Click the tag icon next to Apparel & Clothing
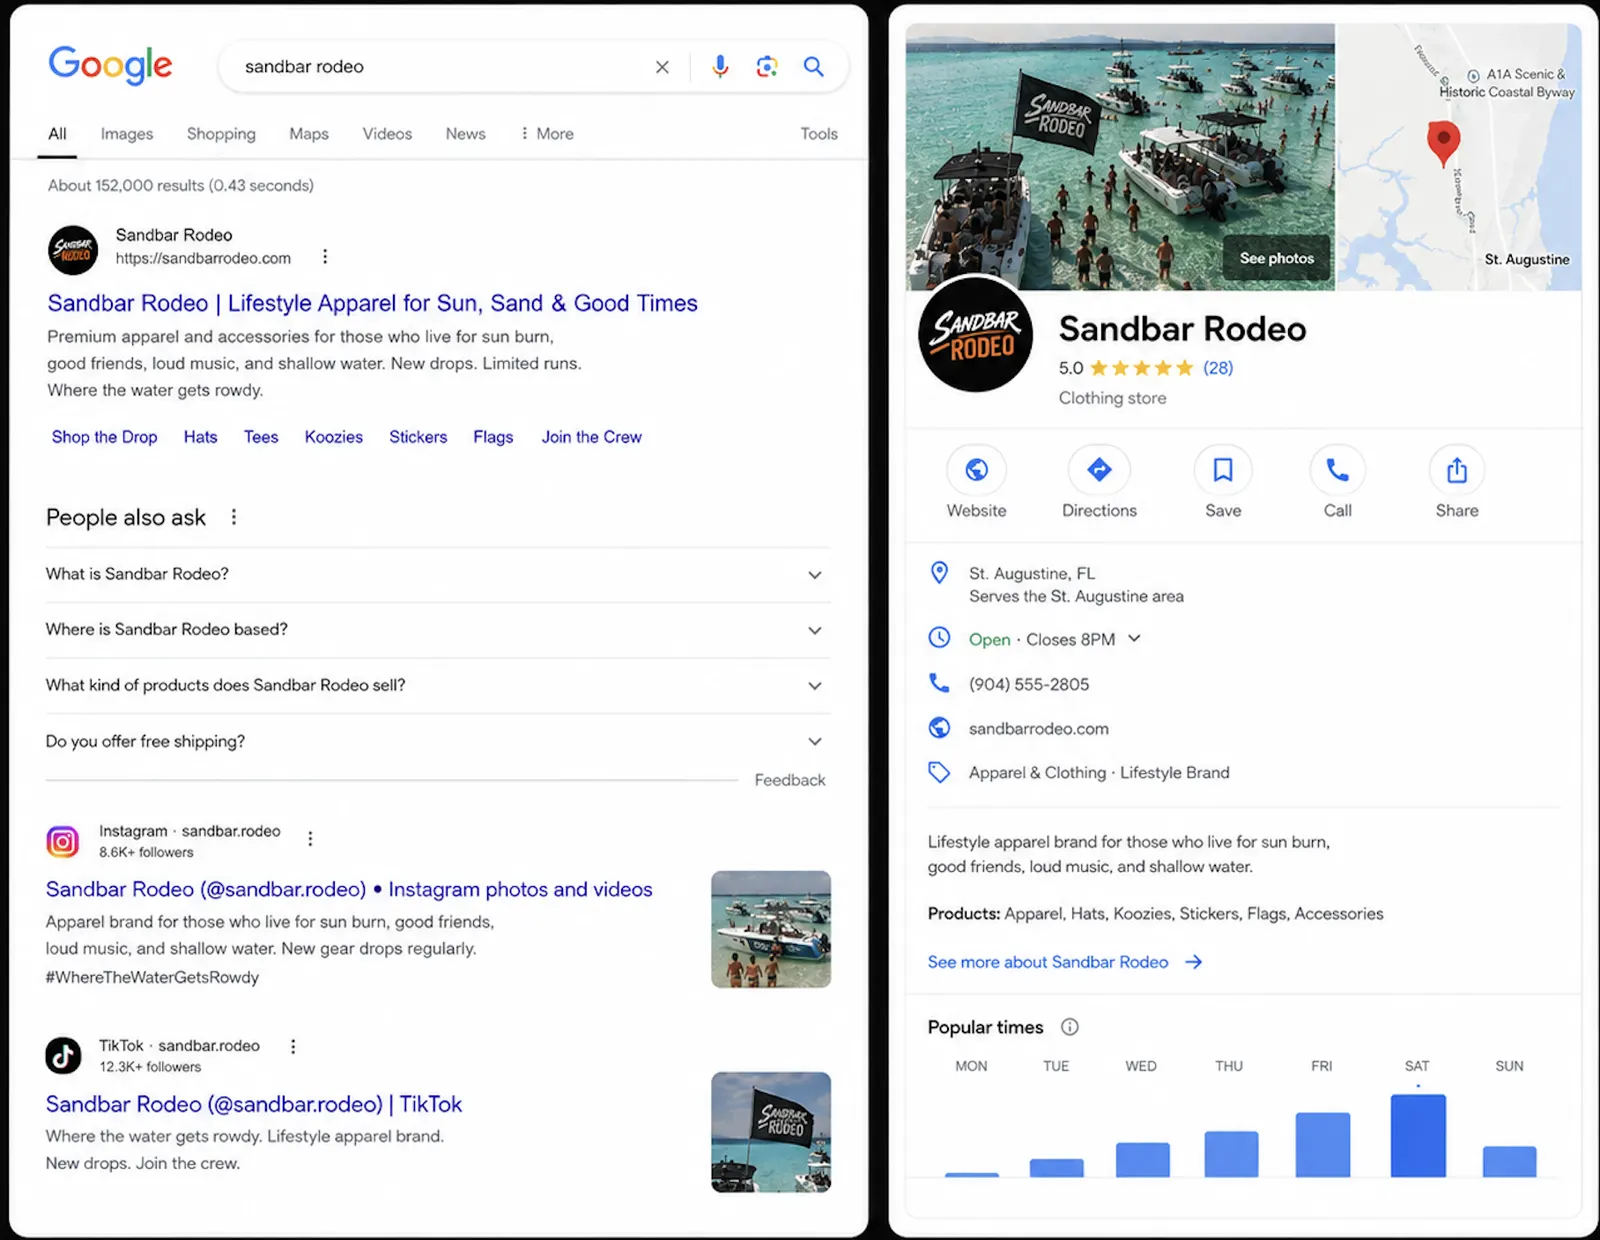Viewport: 1600px width, 1240px height. (939, 772)
